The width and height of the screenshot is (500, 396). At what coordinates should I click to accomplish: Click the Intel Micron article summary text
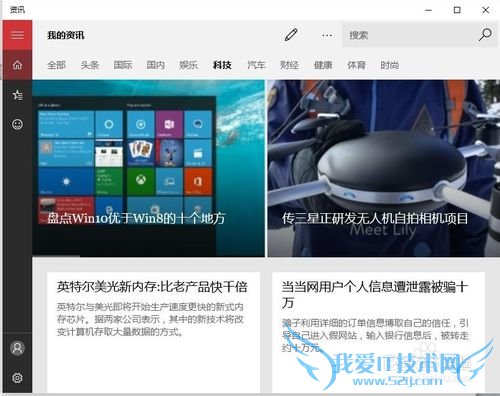[150, 319]
